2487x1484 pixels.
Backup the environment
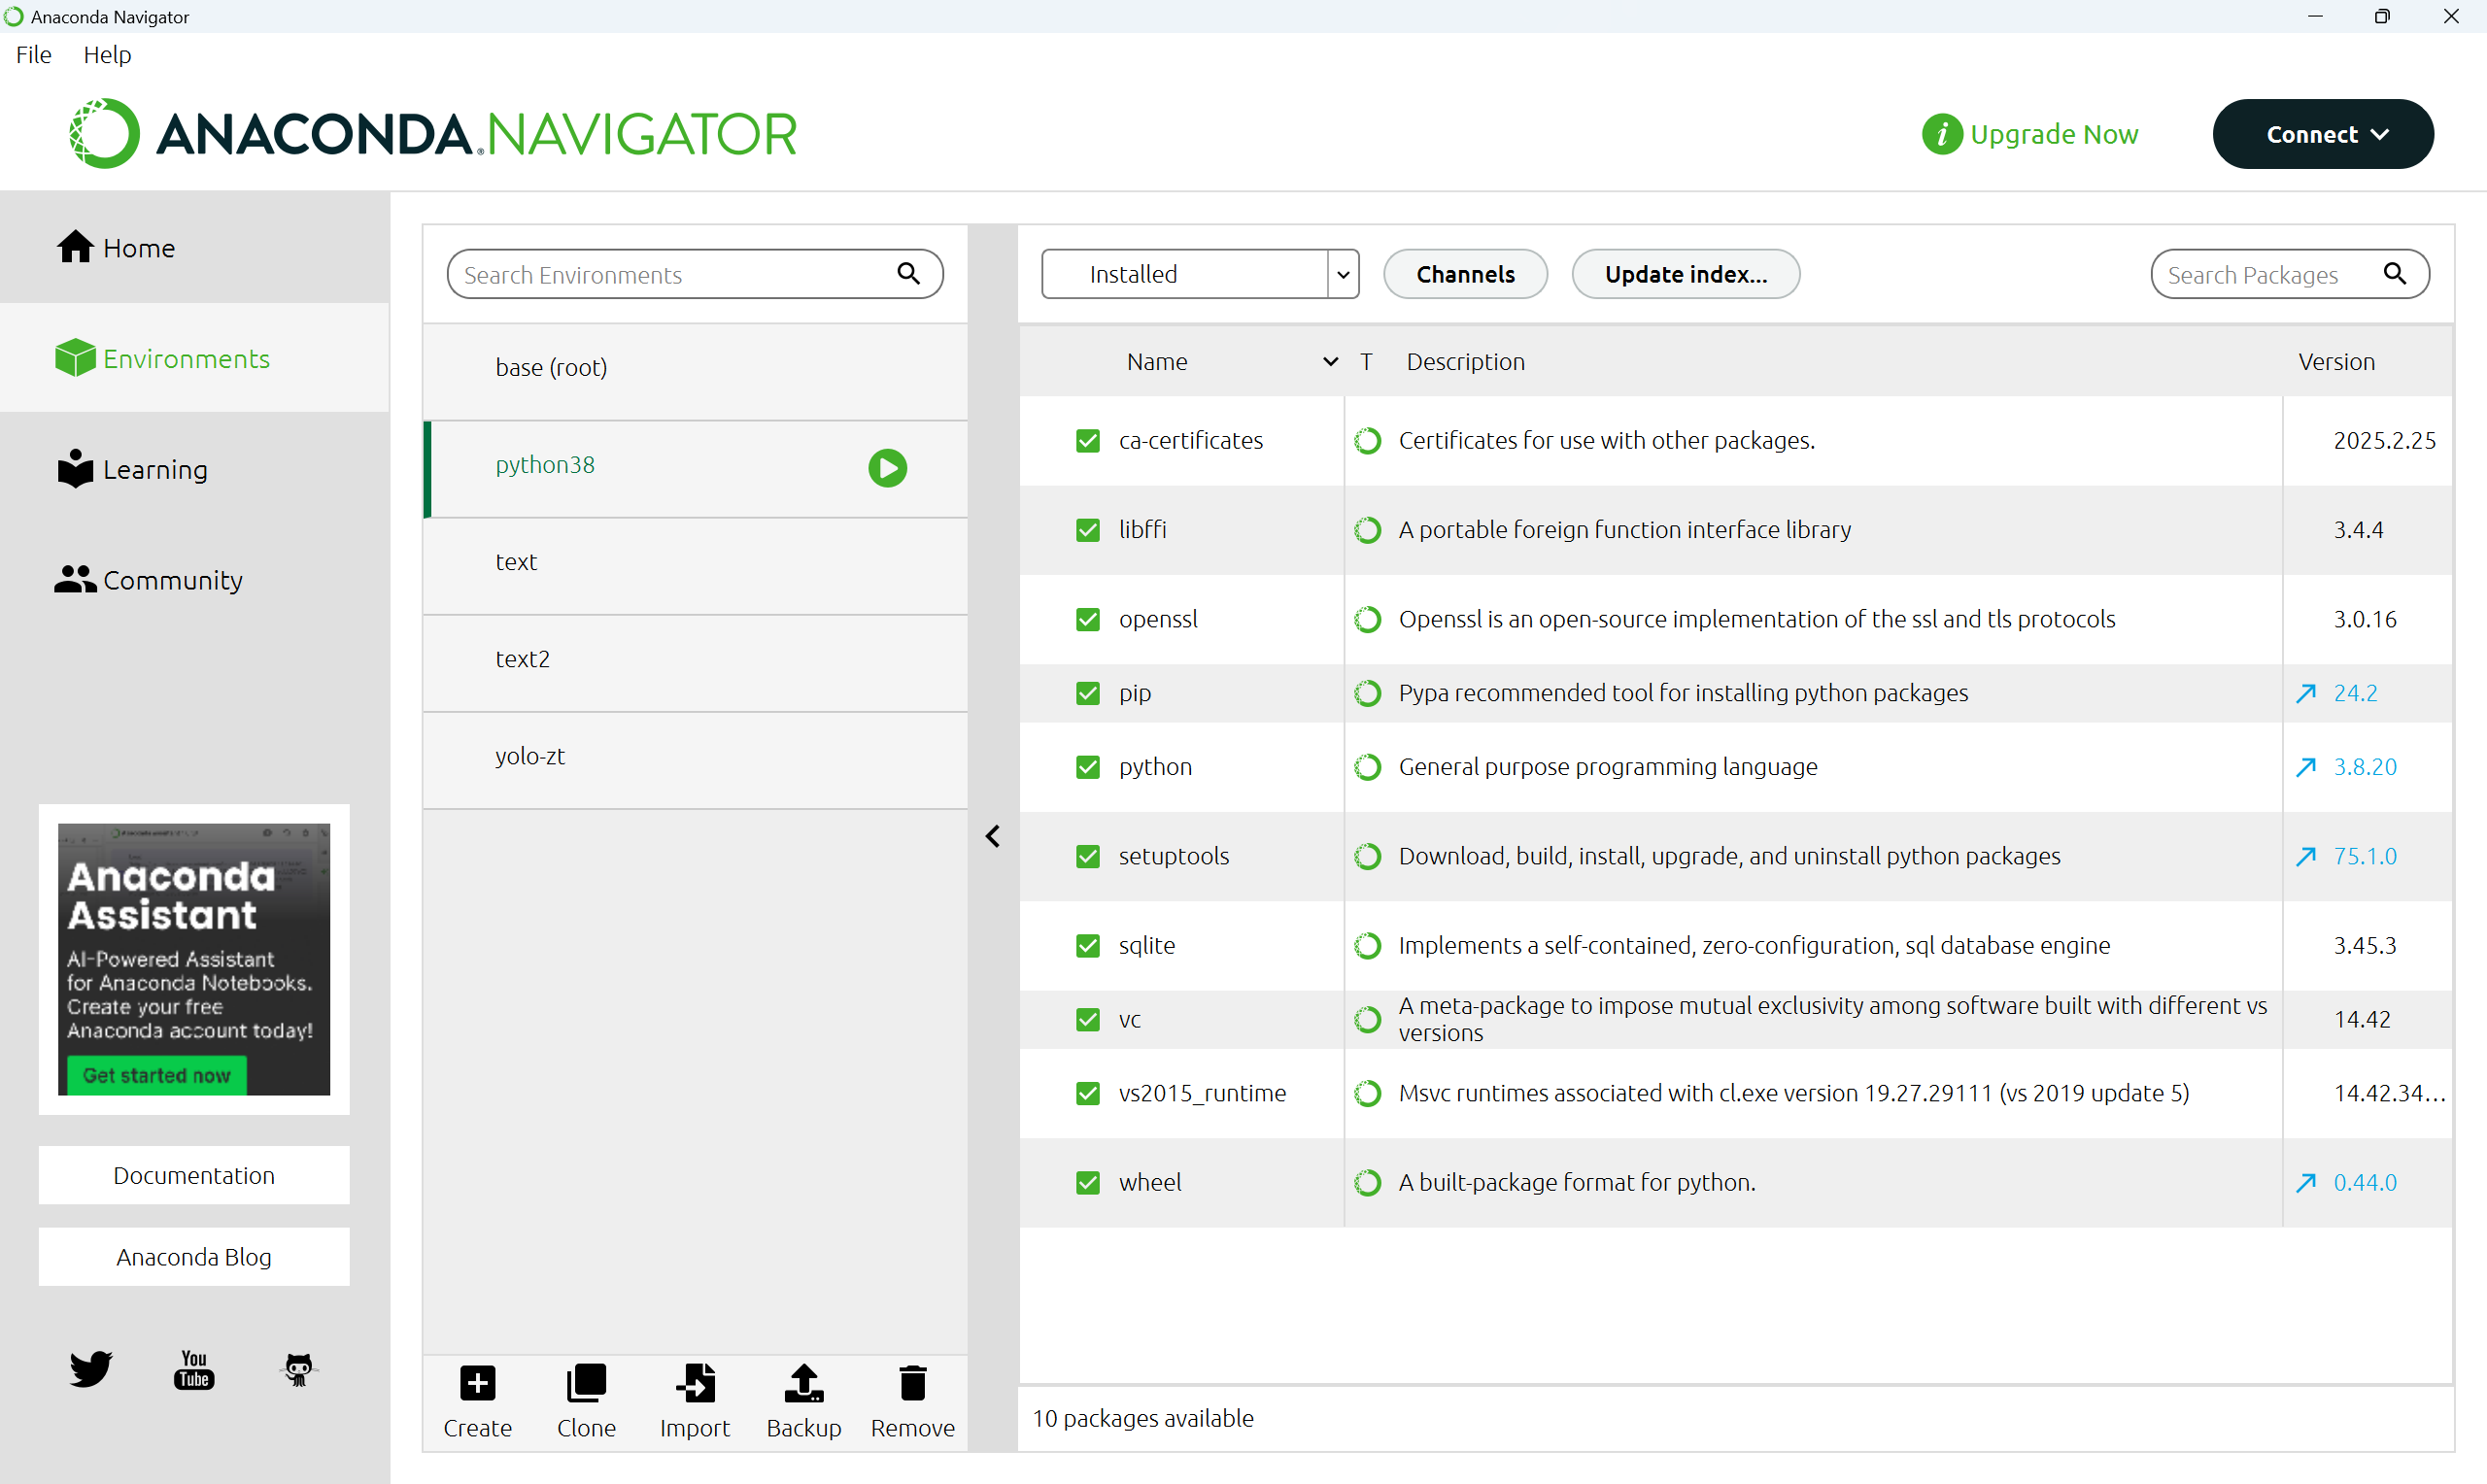(x=804, y=1401)
